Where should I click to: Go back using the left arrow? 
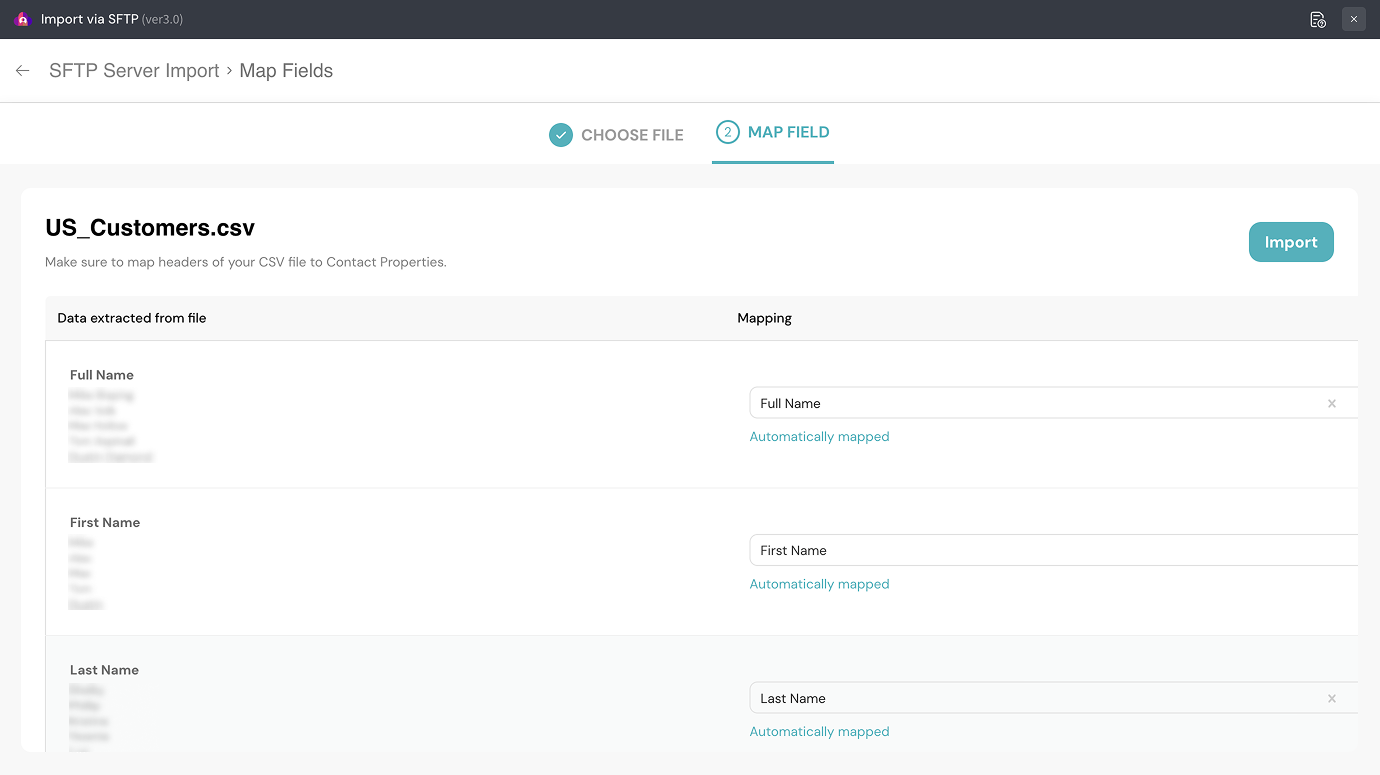[x=23, y=71]
